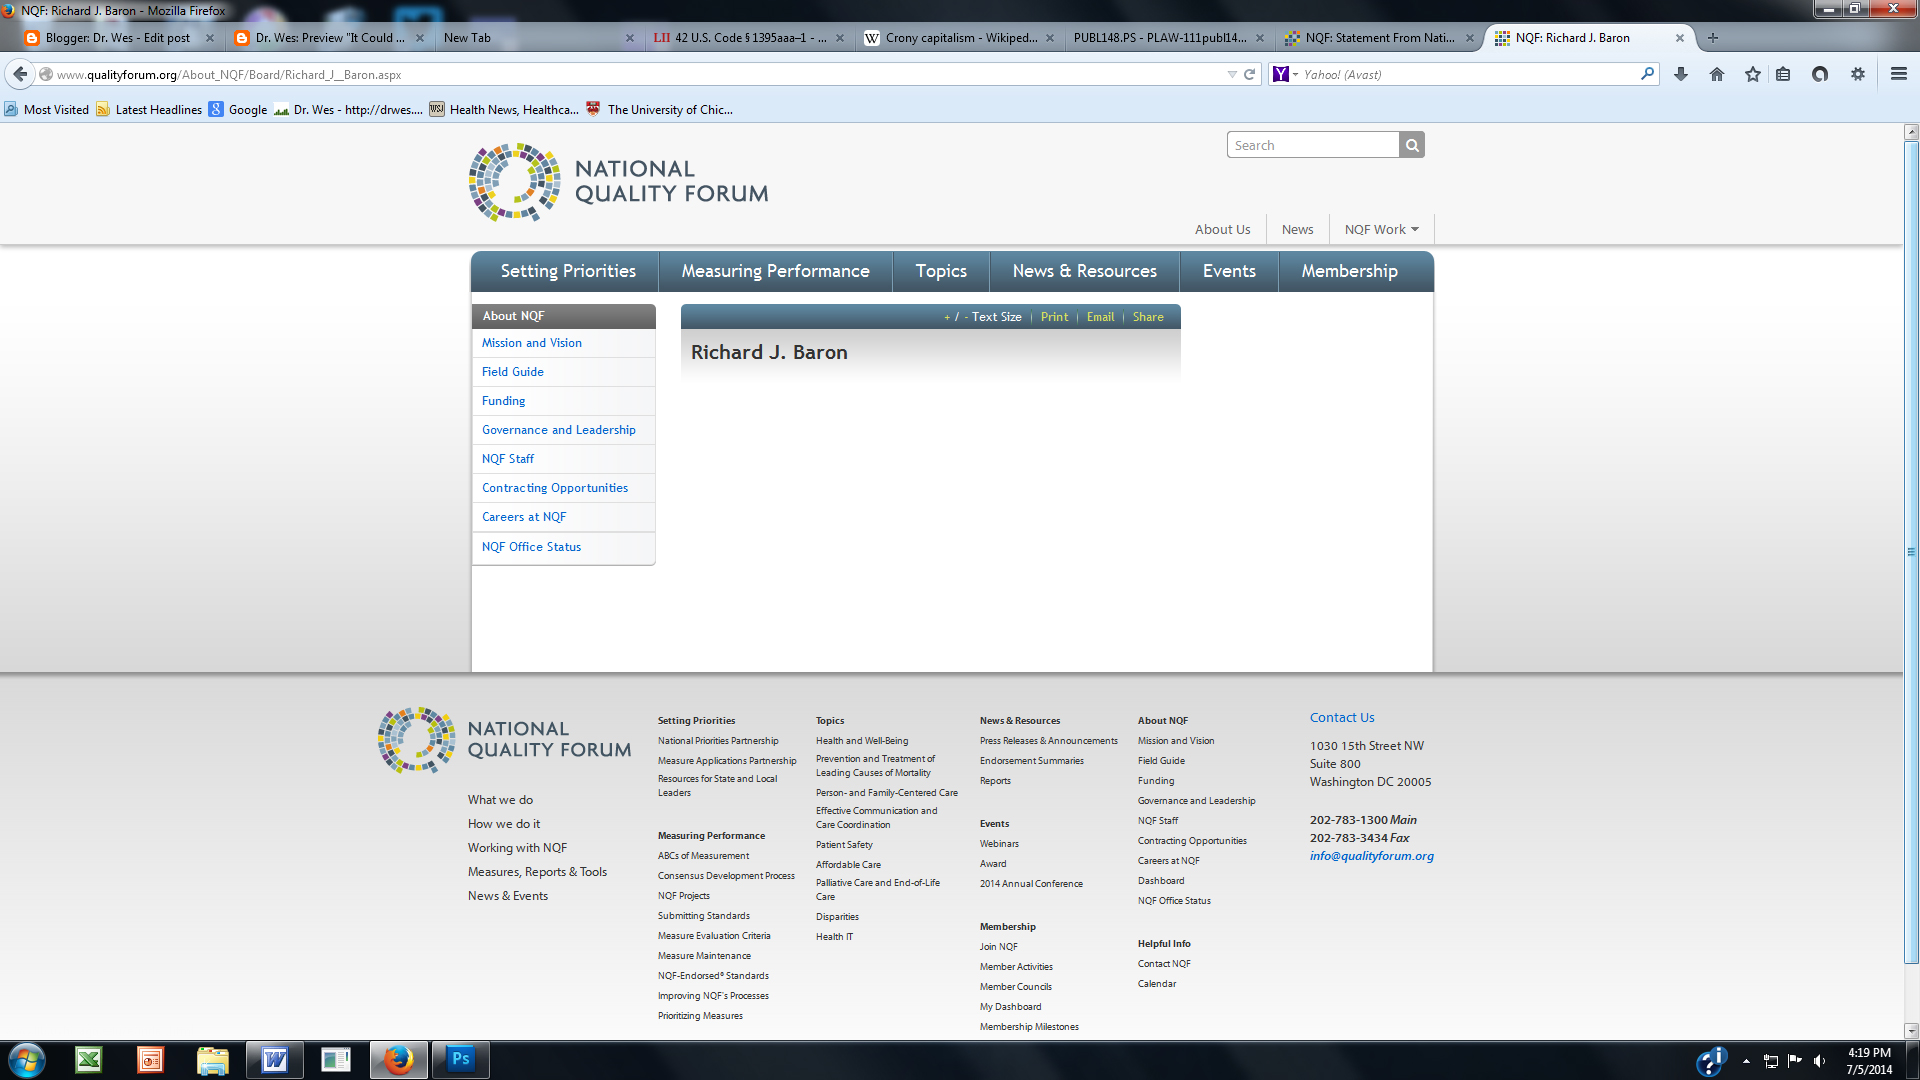
Task: Open the PowerPoint taskbar icon
Action: (150, 1060)
